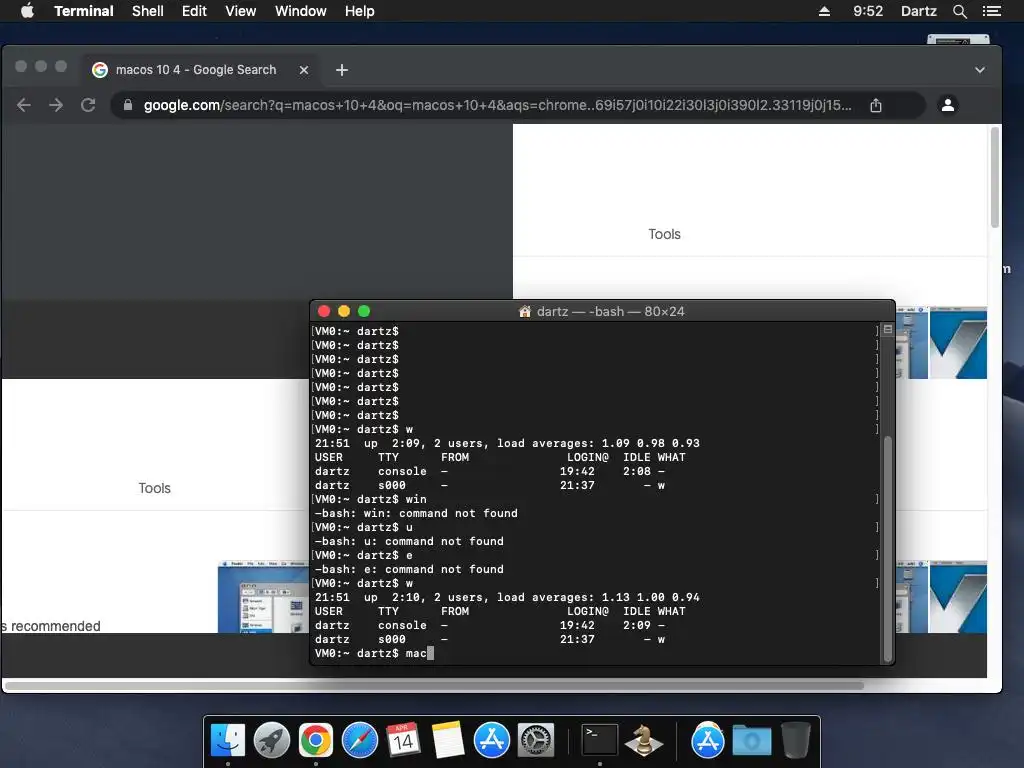This screenshot has width=1024, height=768.
Task: Open Notification Center list icon
Action: click(991, 11)
